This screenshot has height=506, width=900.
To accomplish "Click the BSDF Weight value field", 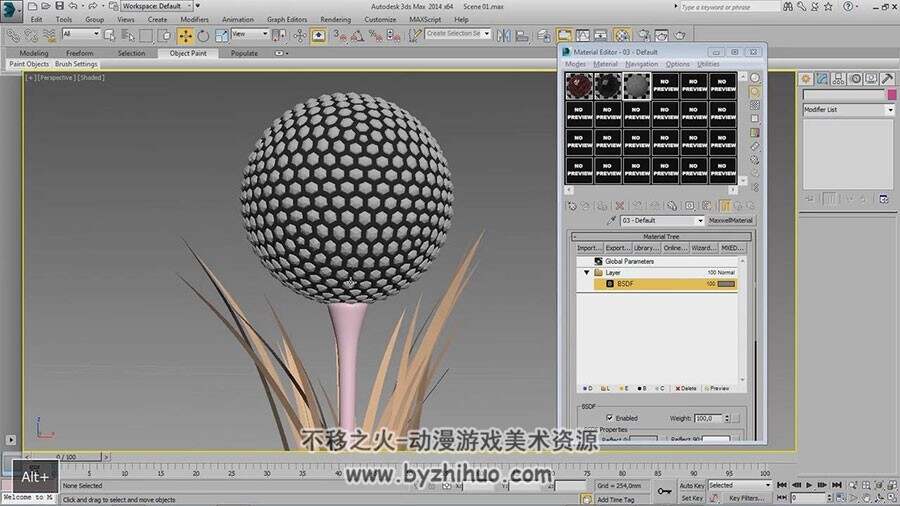I will tap(708, 418).
